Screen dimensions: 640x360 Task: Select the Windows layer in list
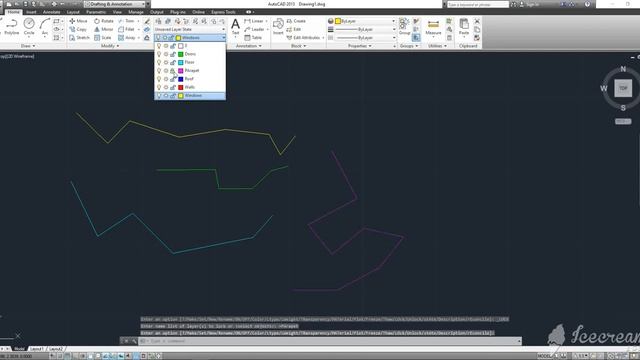pos(190,96)
